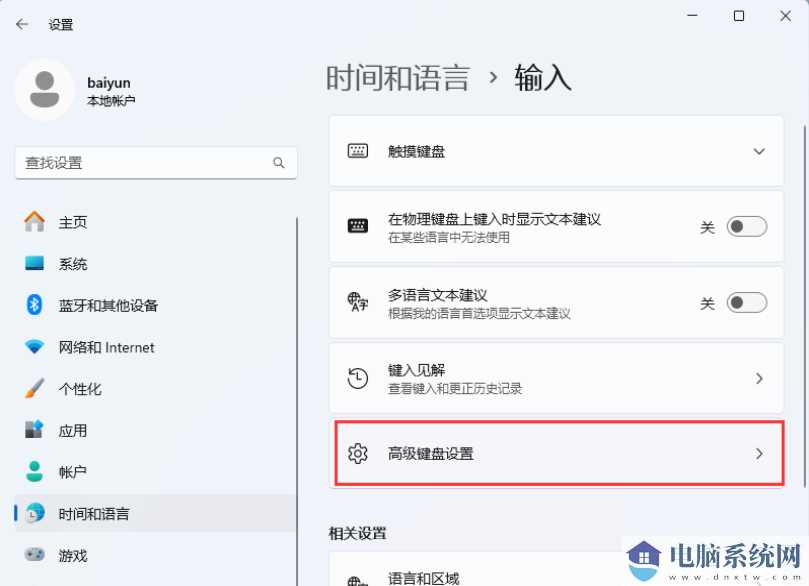Select the baiyun user avatar
The height and width of the screenshot is (586, 809).
[x=45, y=89]
